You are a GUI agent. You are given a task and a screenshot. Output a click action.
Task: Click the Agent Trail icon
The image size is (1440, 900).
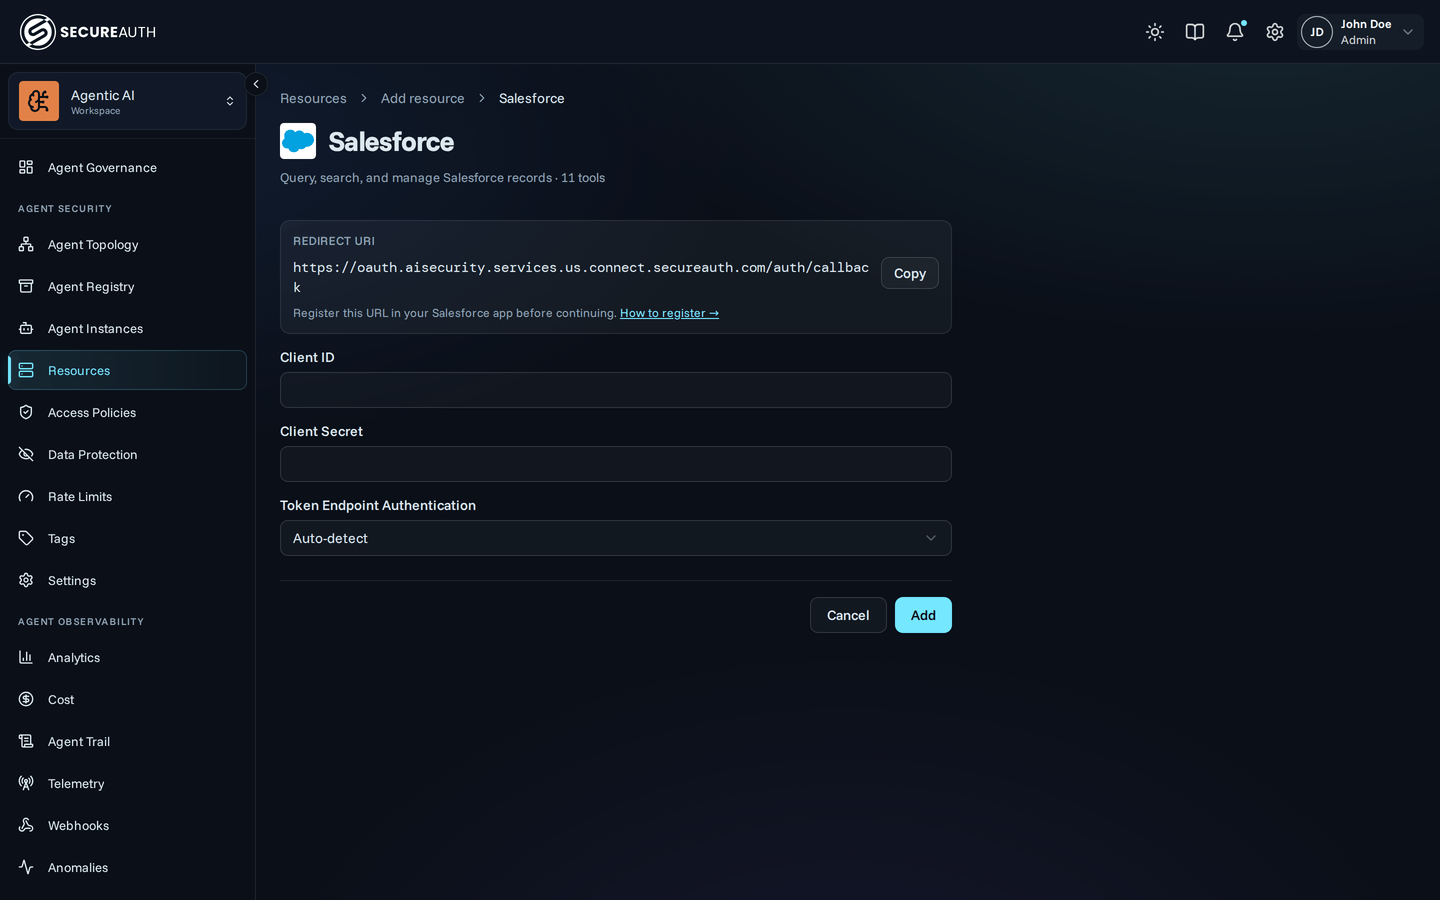26,741
